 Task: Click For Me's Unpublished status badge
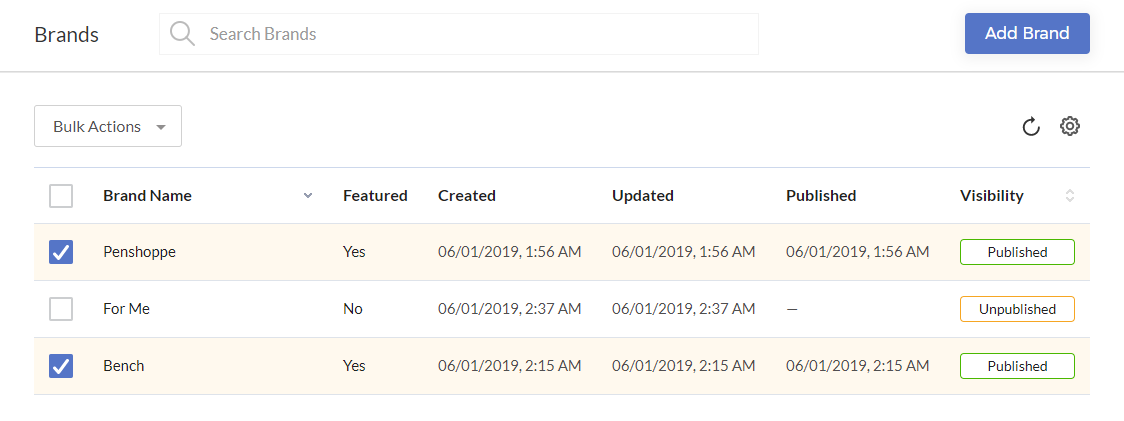pos(1017,309)
